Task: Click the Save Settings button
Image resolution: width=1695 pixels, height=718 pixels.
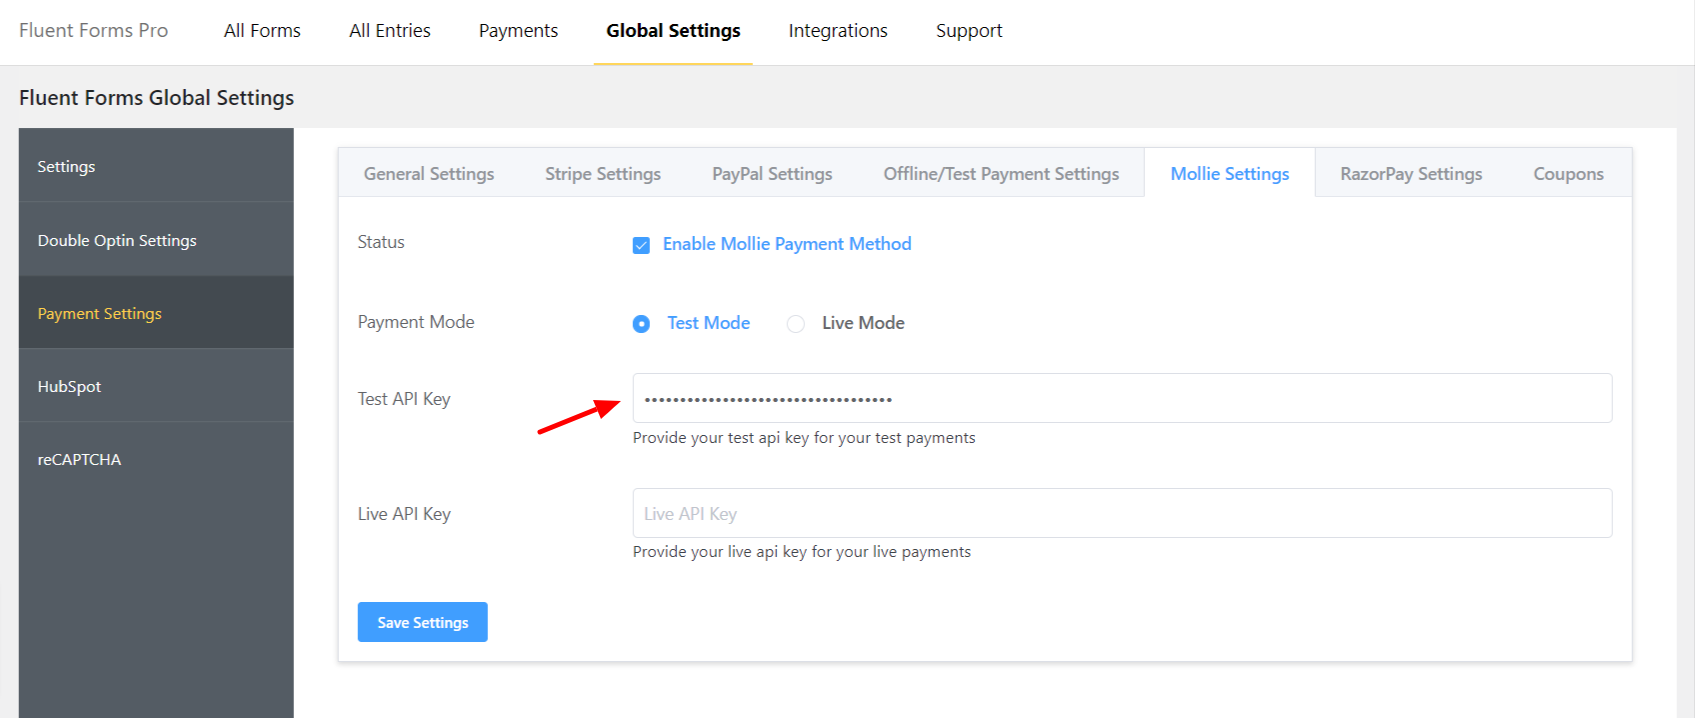Action: click(x=423, y=622)
